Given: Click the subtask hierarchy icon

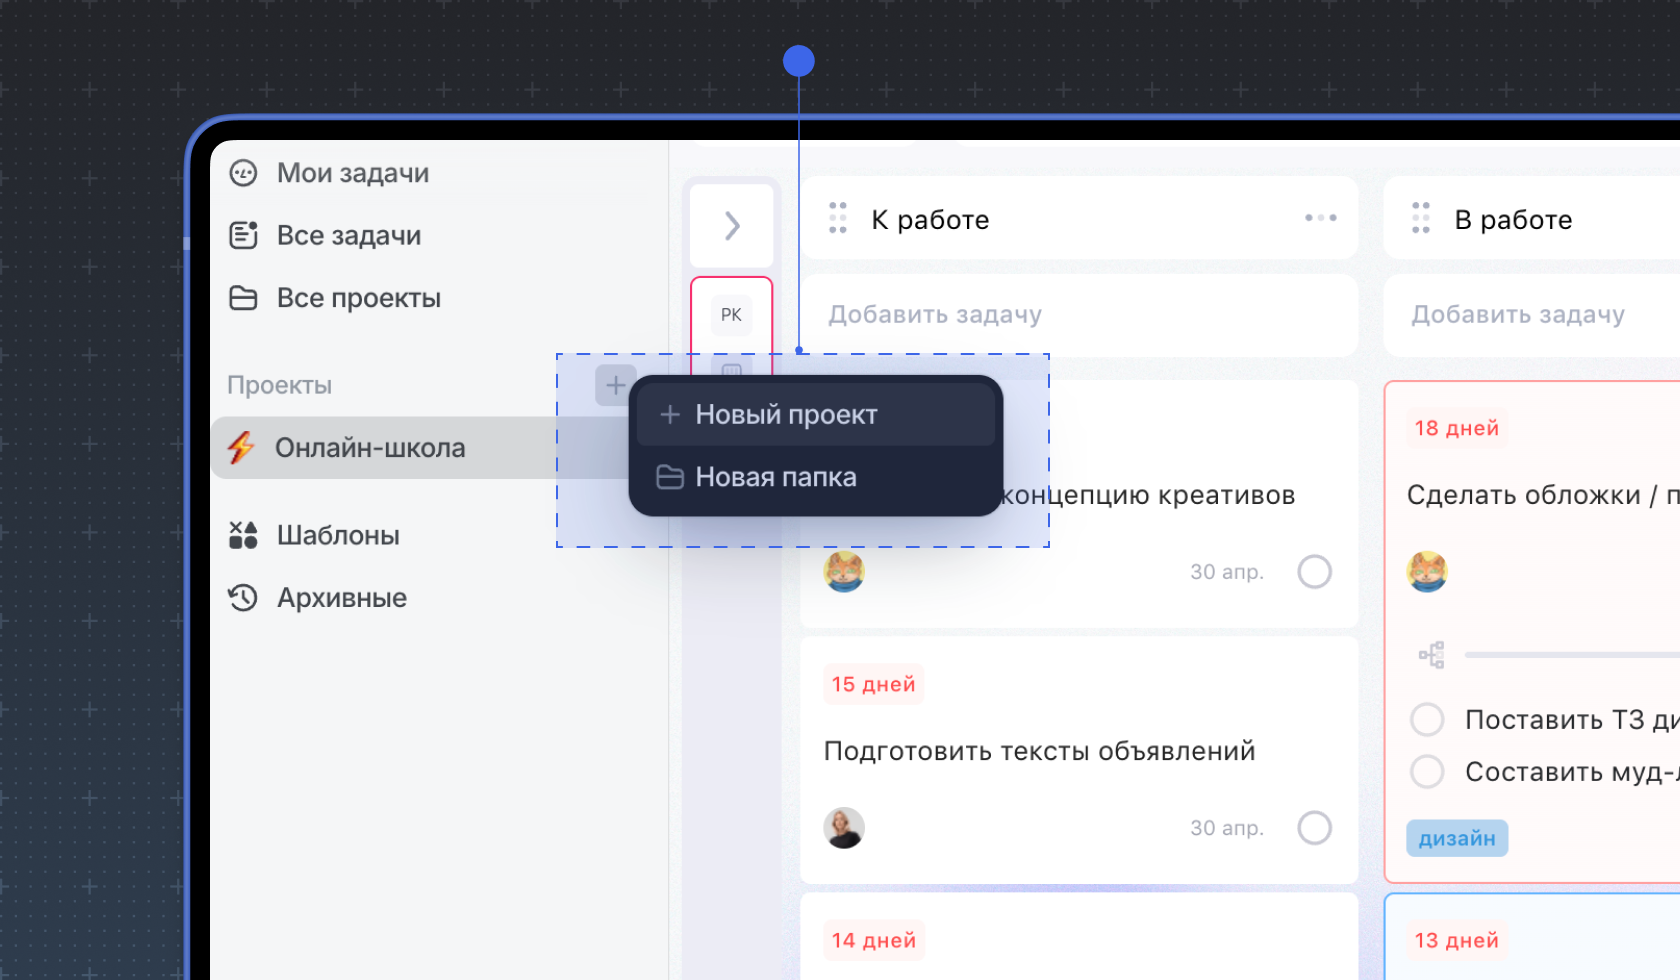Looking at the screenshot, I should tap(1431, 655).
